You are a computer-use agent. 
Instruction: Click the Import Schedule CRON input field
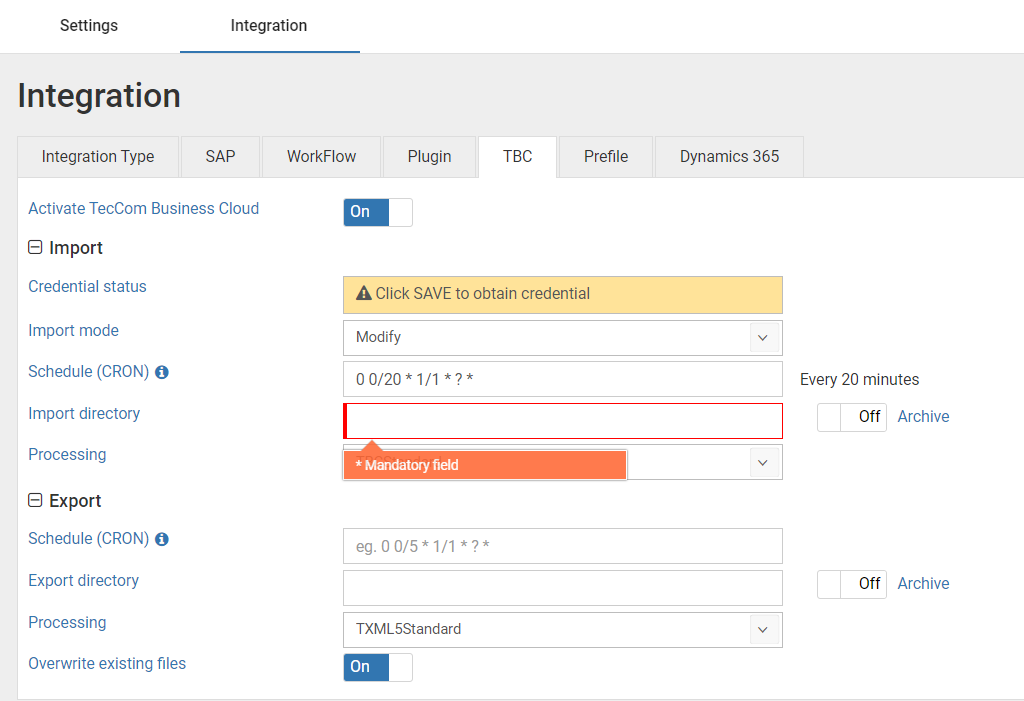coord(562,379)
